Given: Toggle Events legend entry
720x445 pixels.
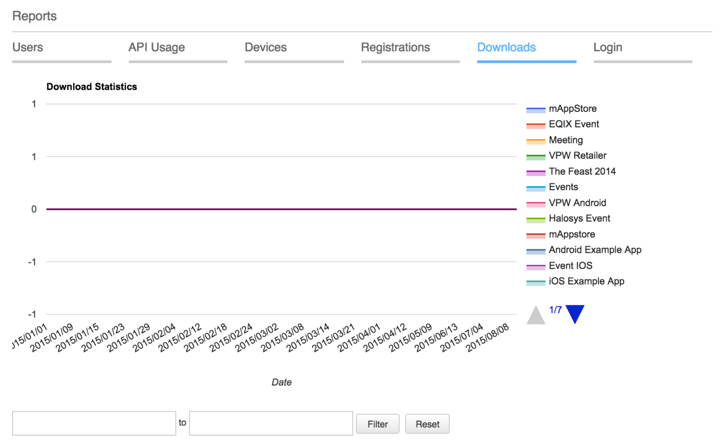Looking at the screenshot, I should (563, 187).
